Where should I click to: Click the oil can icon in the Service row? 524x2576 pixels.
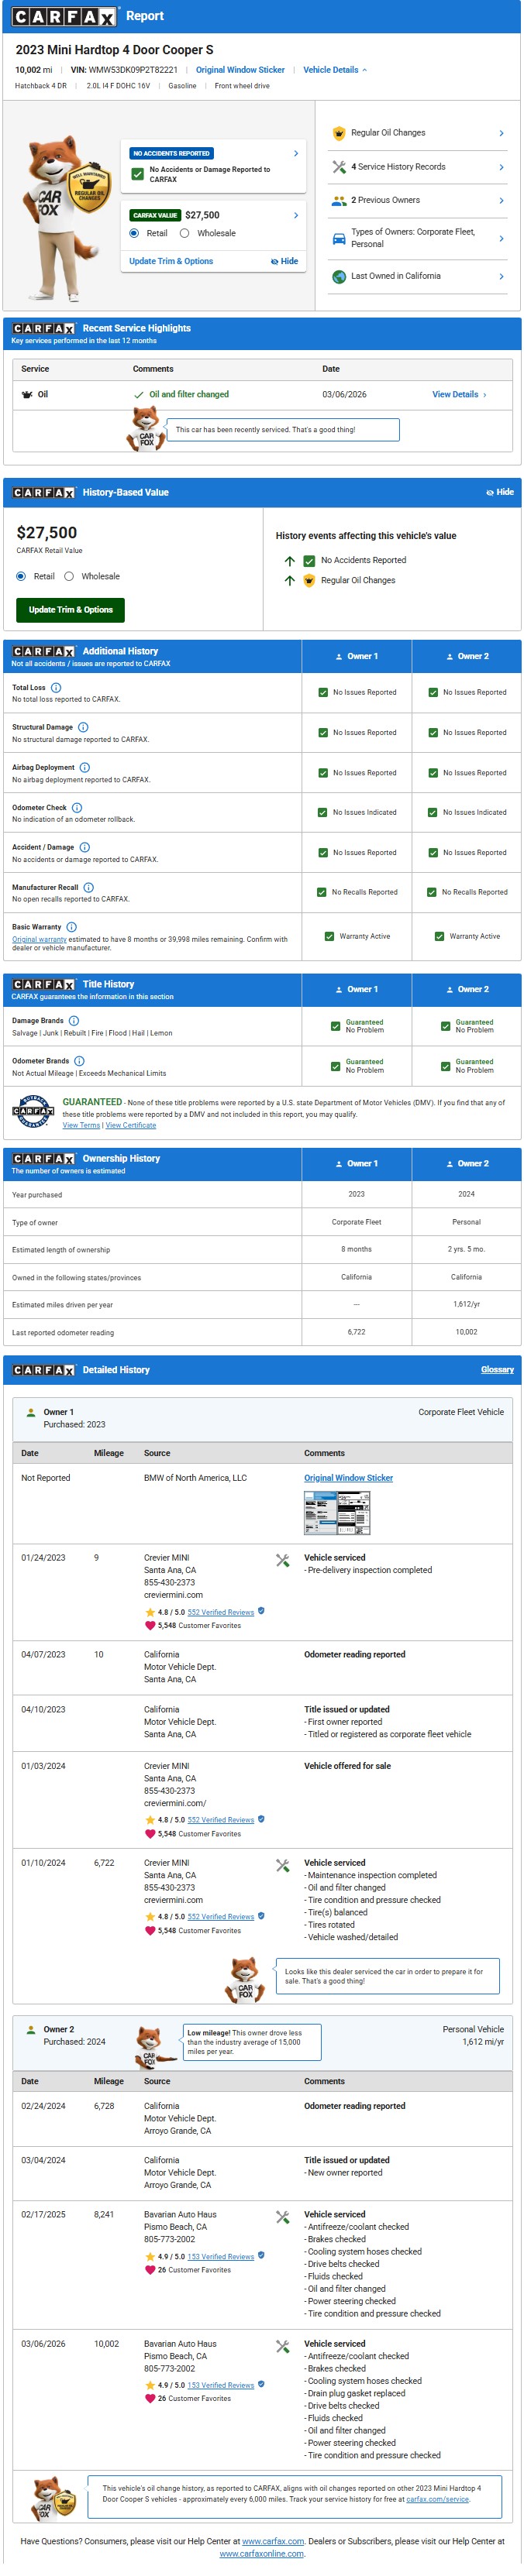pos(27,395)
